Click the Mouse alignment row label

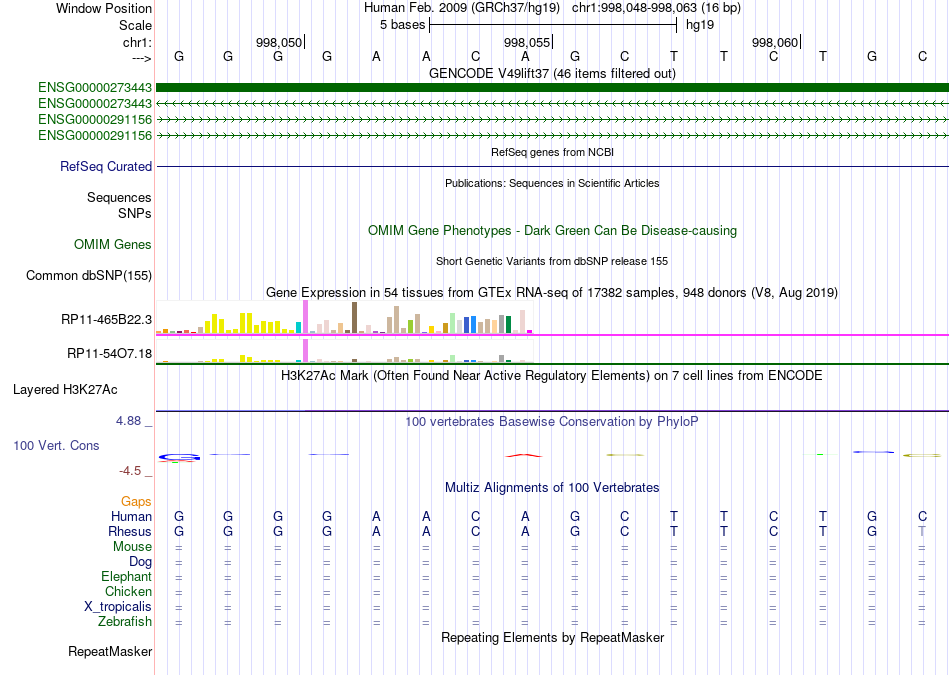tap(132, 547)
